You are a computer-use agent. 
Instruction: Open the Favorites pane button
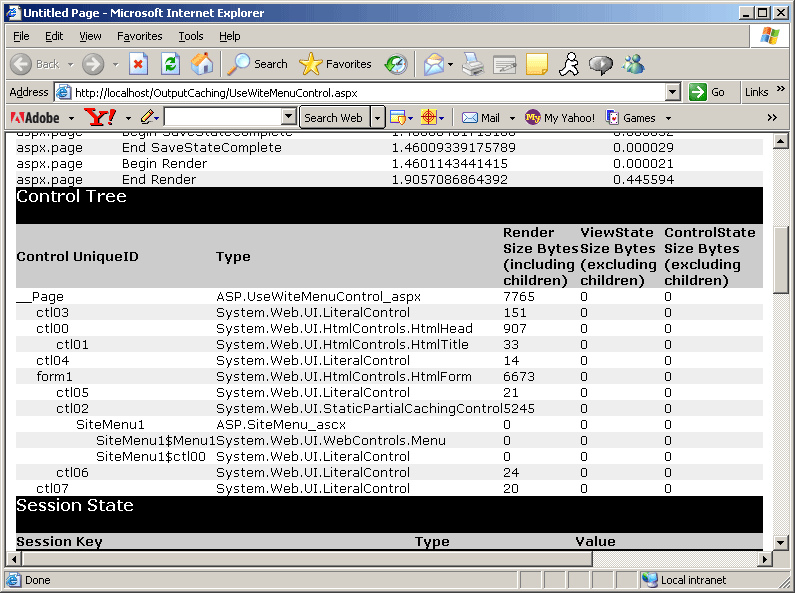(x=336, y=64)
